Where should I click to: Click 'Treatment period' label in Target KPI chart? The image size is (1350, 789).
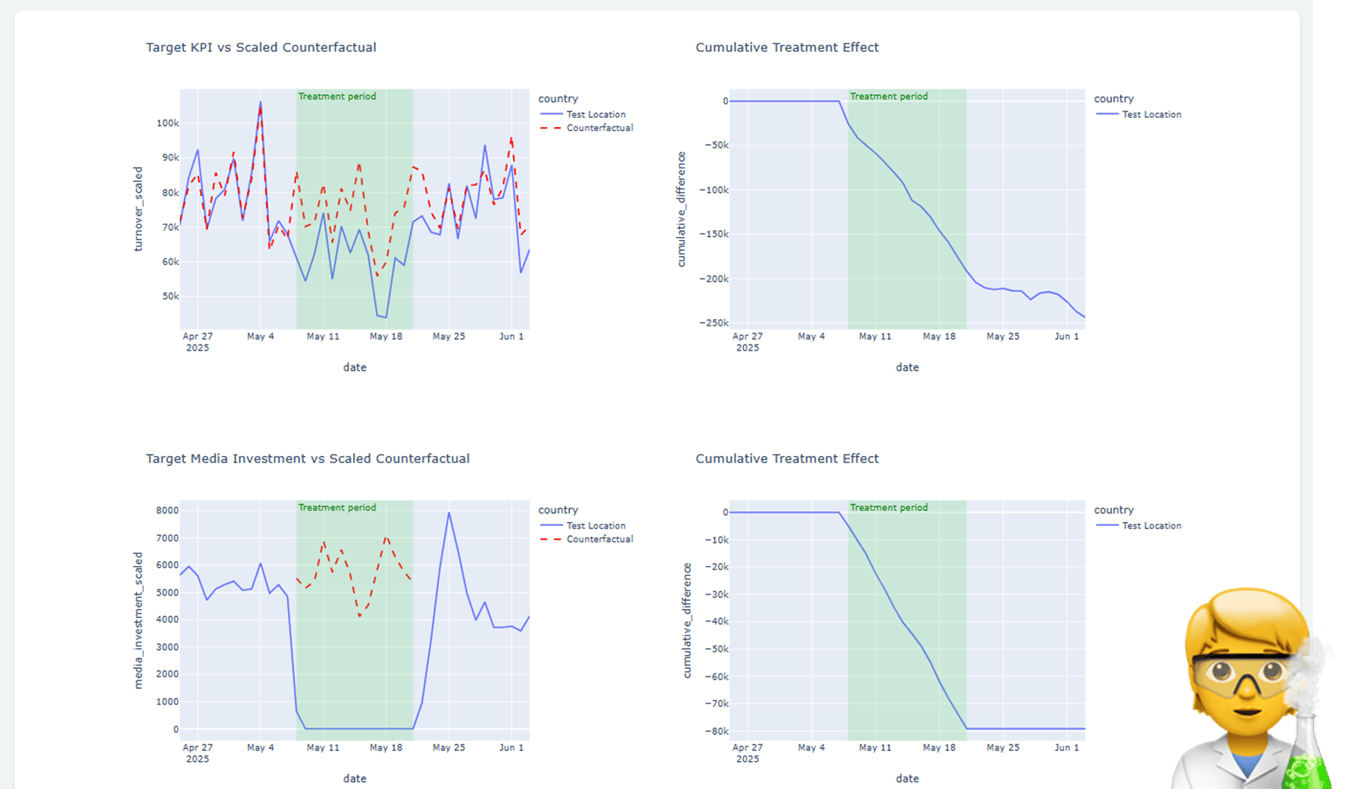(x=337, y=97)
